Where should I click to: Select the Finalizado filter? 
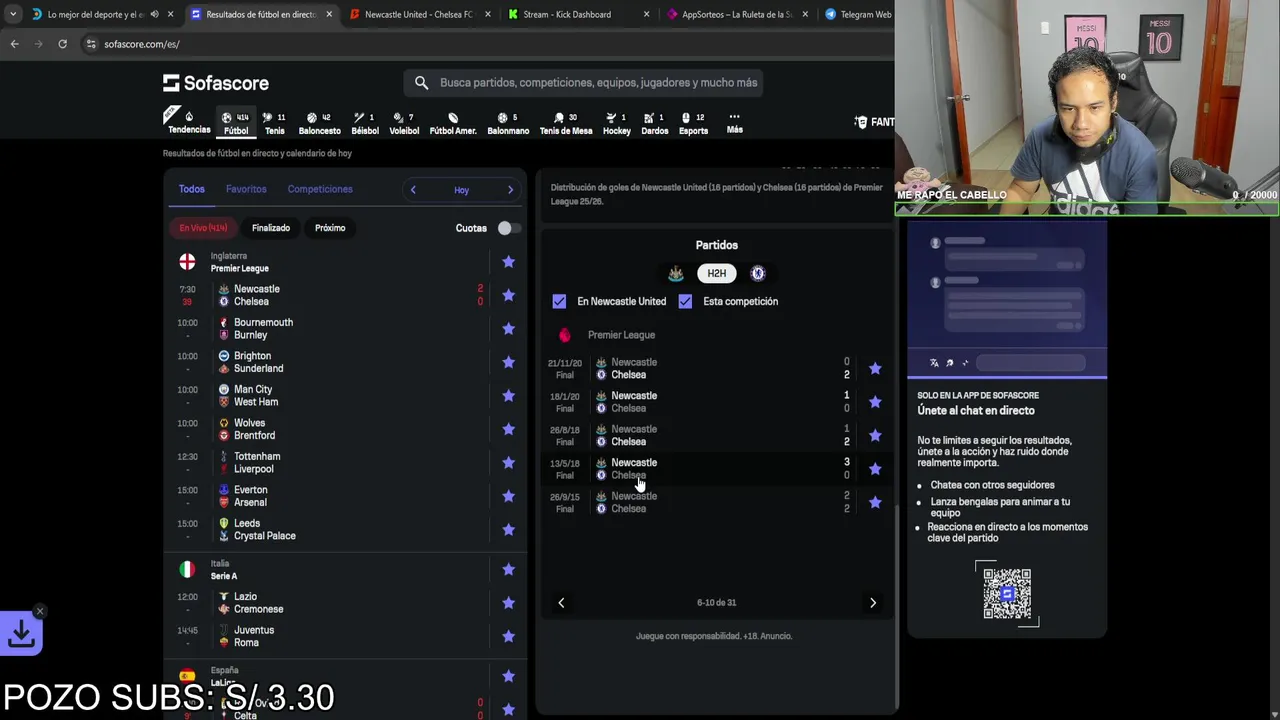pyautogui.click(x=271, y=228)
